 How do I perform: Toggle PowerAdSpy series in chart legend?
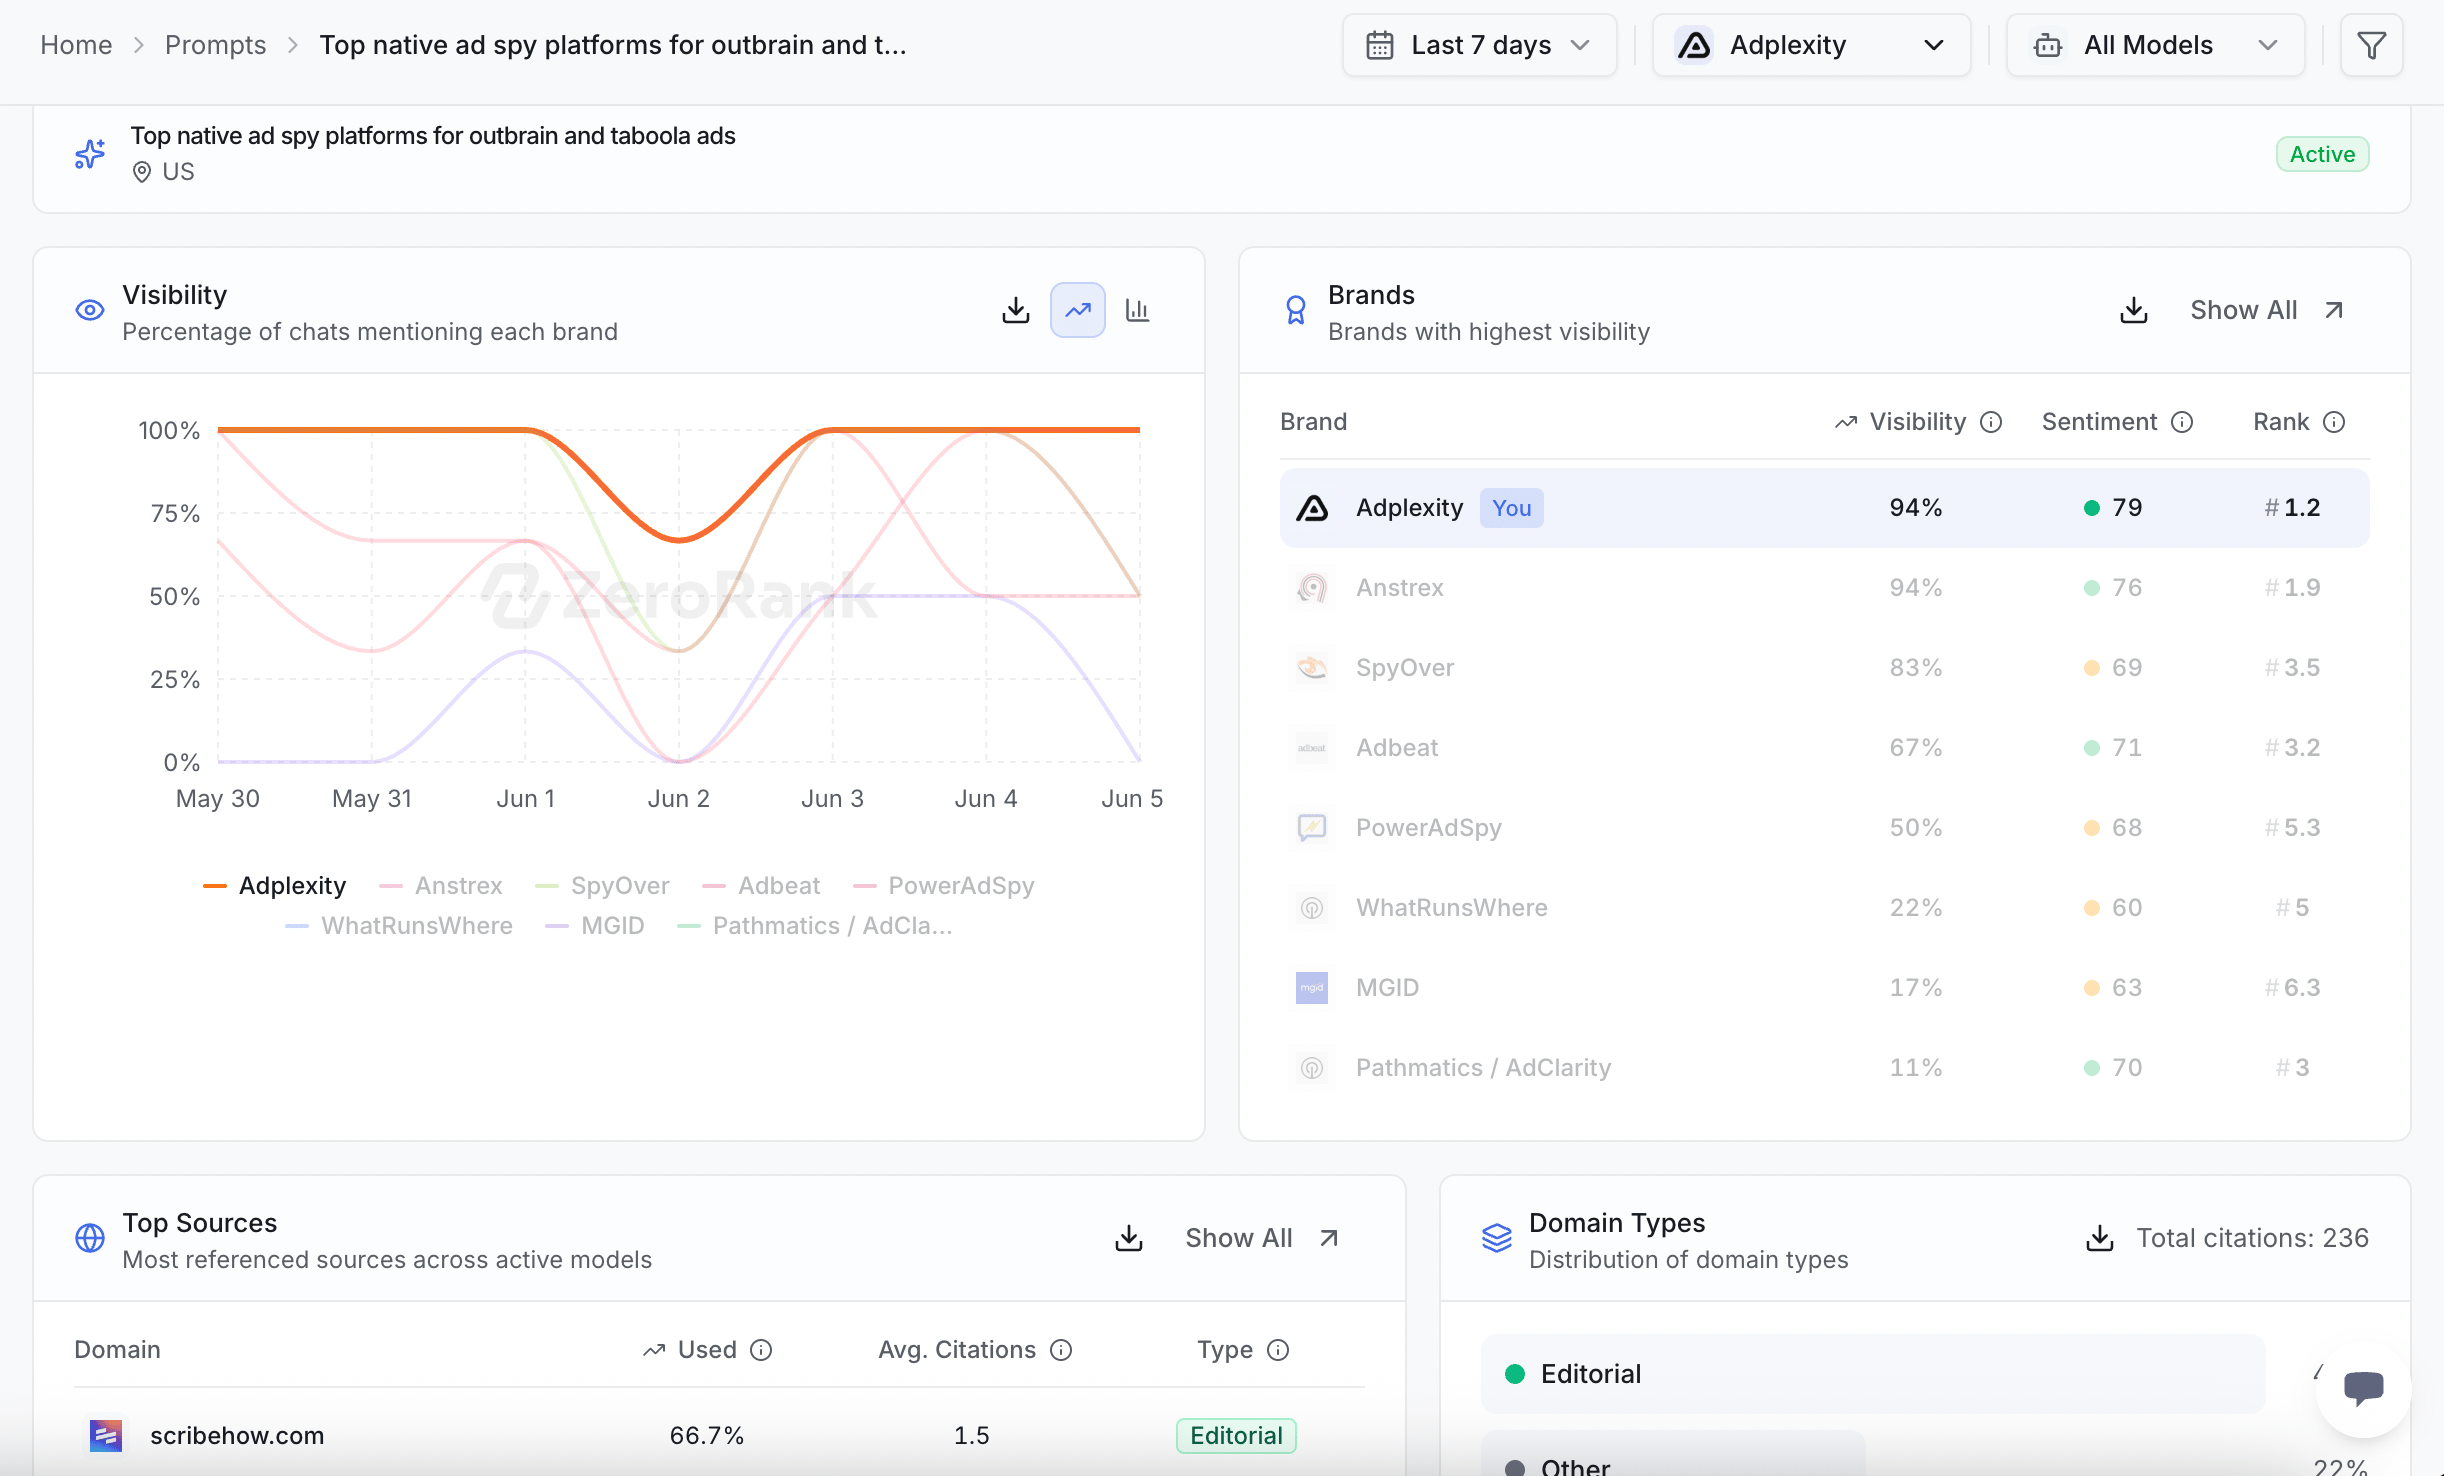click(x=943, y=886)
